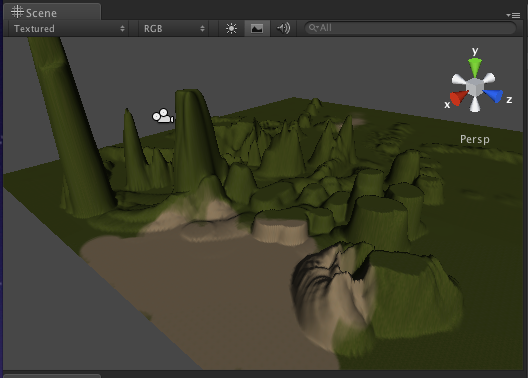Toggle the skybox and effects image icon

(257, 29)
